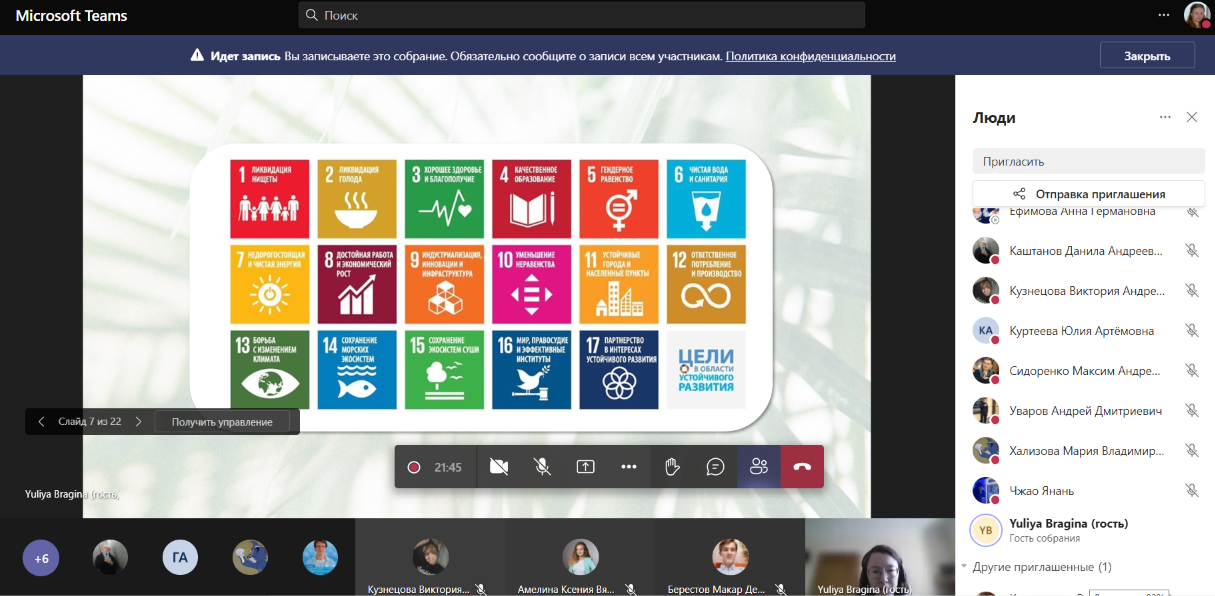Click in the Поиск search box

pos(582,15)
